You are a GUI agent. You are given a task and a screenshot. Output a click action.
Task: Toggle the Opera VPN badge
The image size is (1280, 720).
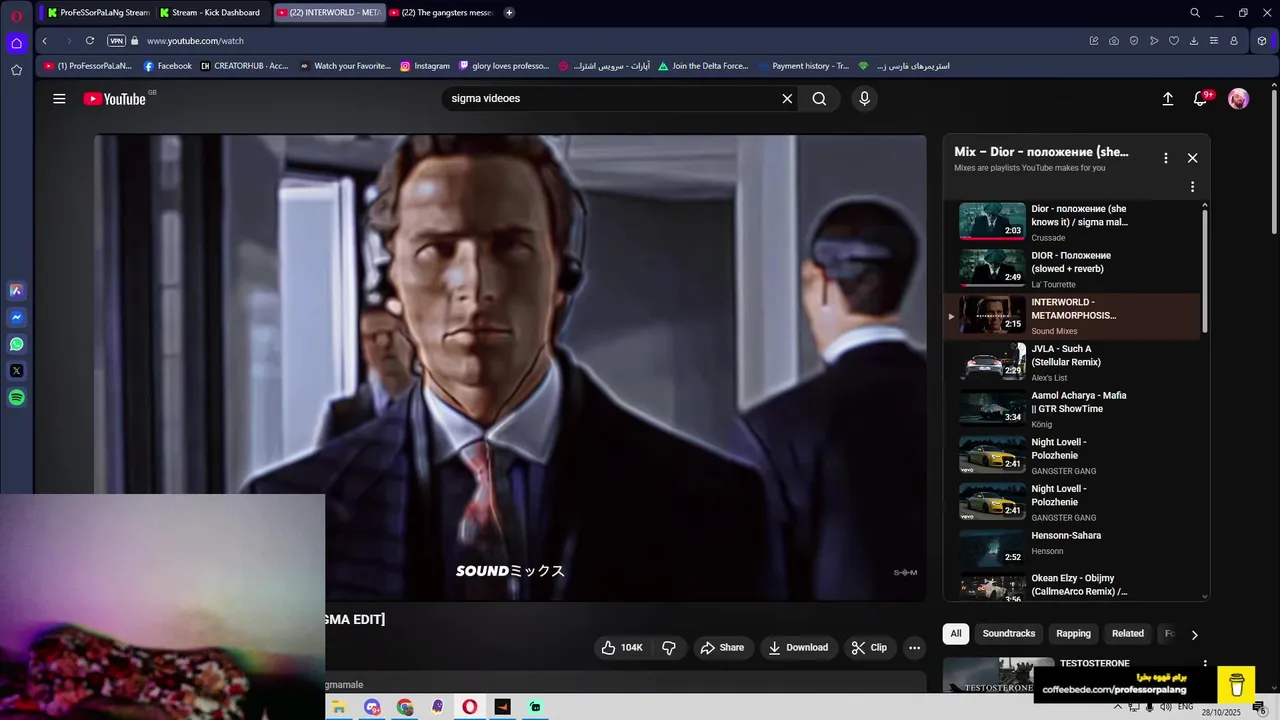click(x=116, y=41)
